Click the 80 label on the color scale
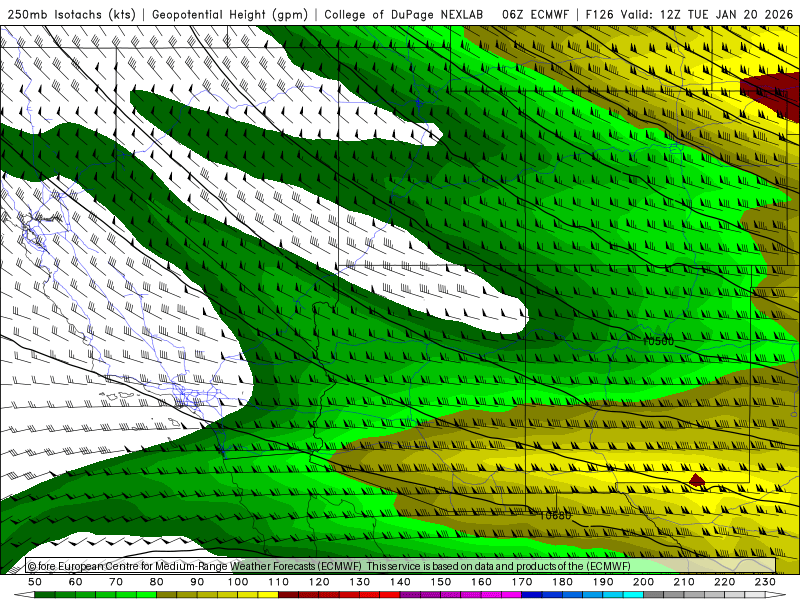The image size is (800, 600). pyautogui.click(x=157, y=582)
